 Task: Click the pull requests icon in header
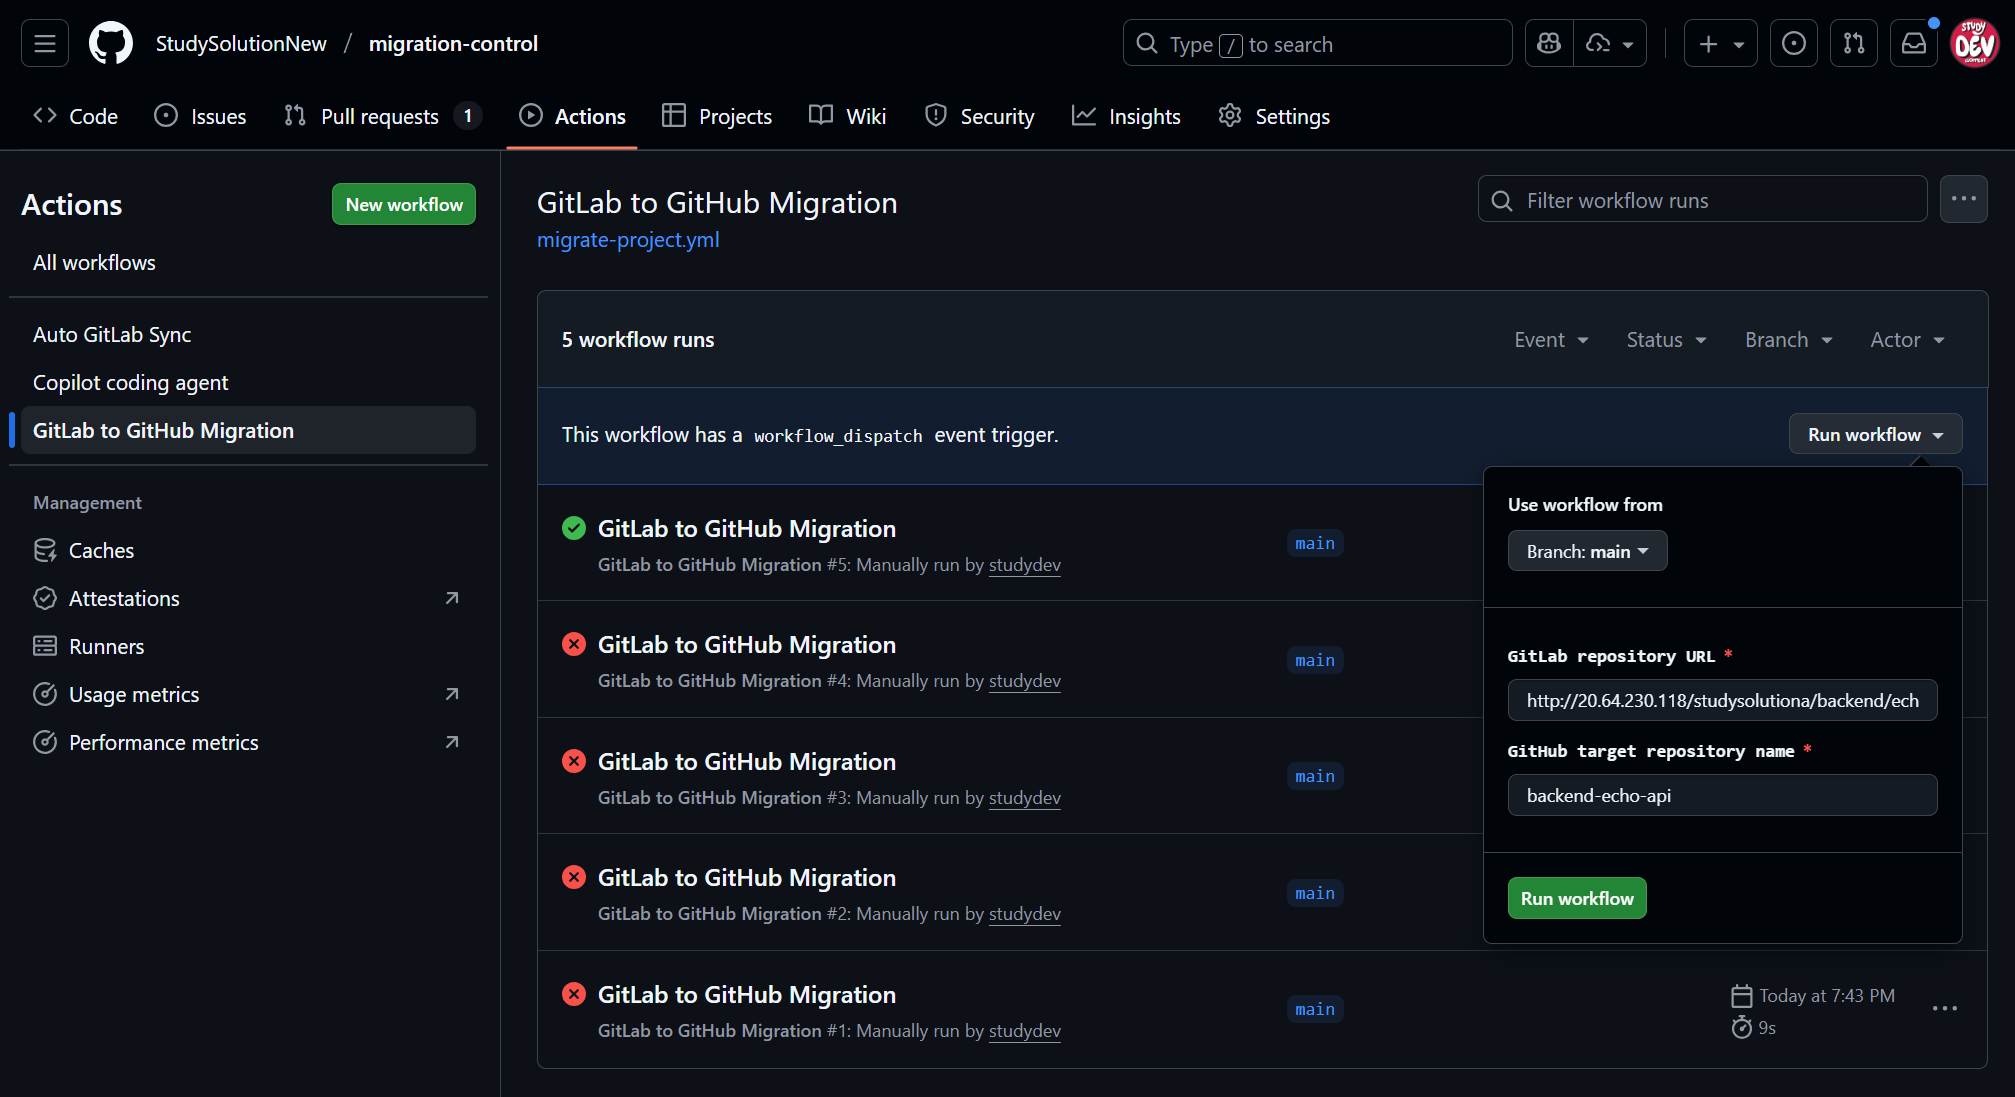point(1853,44)
